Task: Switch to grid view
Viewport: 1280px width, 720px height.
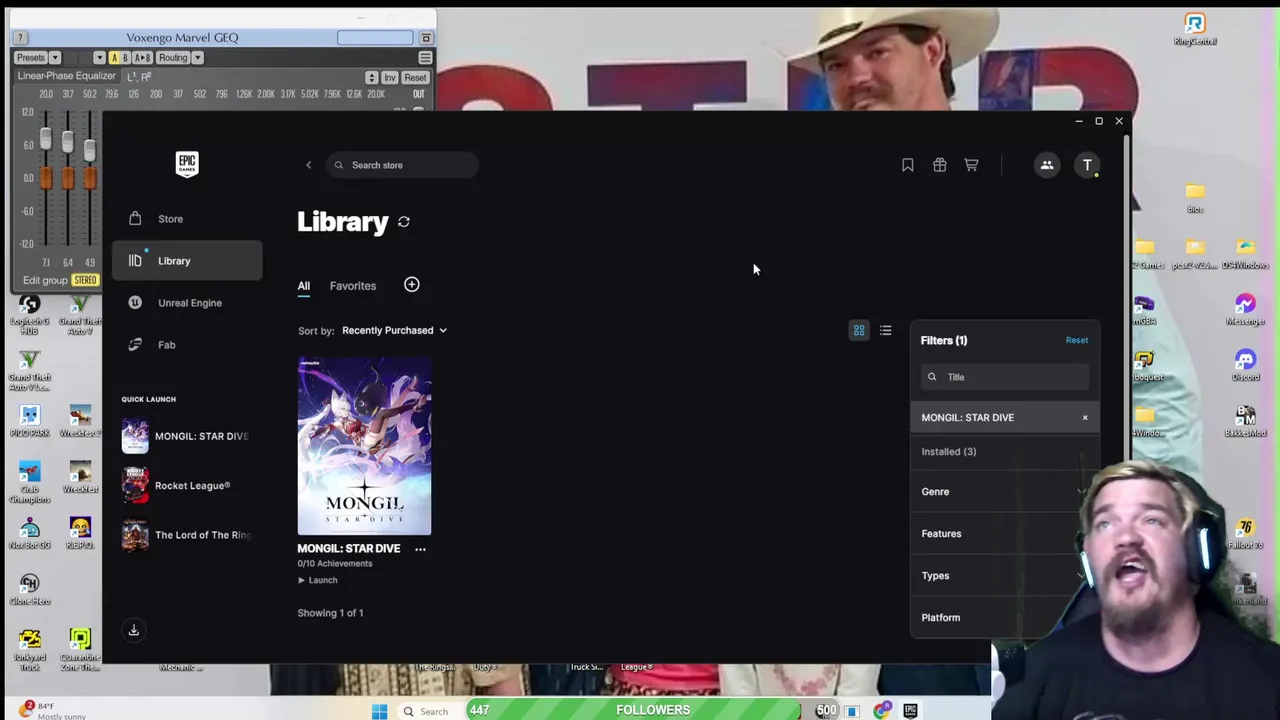Action: [859, 330]
